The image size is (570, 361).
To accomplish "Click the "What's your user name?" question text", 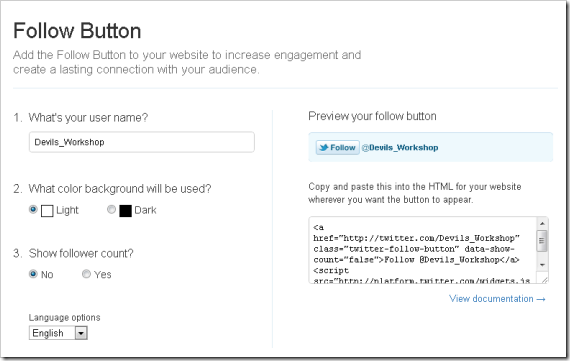I will (x=88, y=117).
